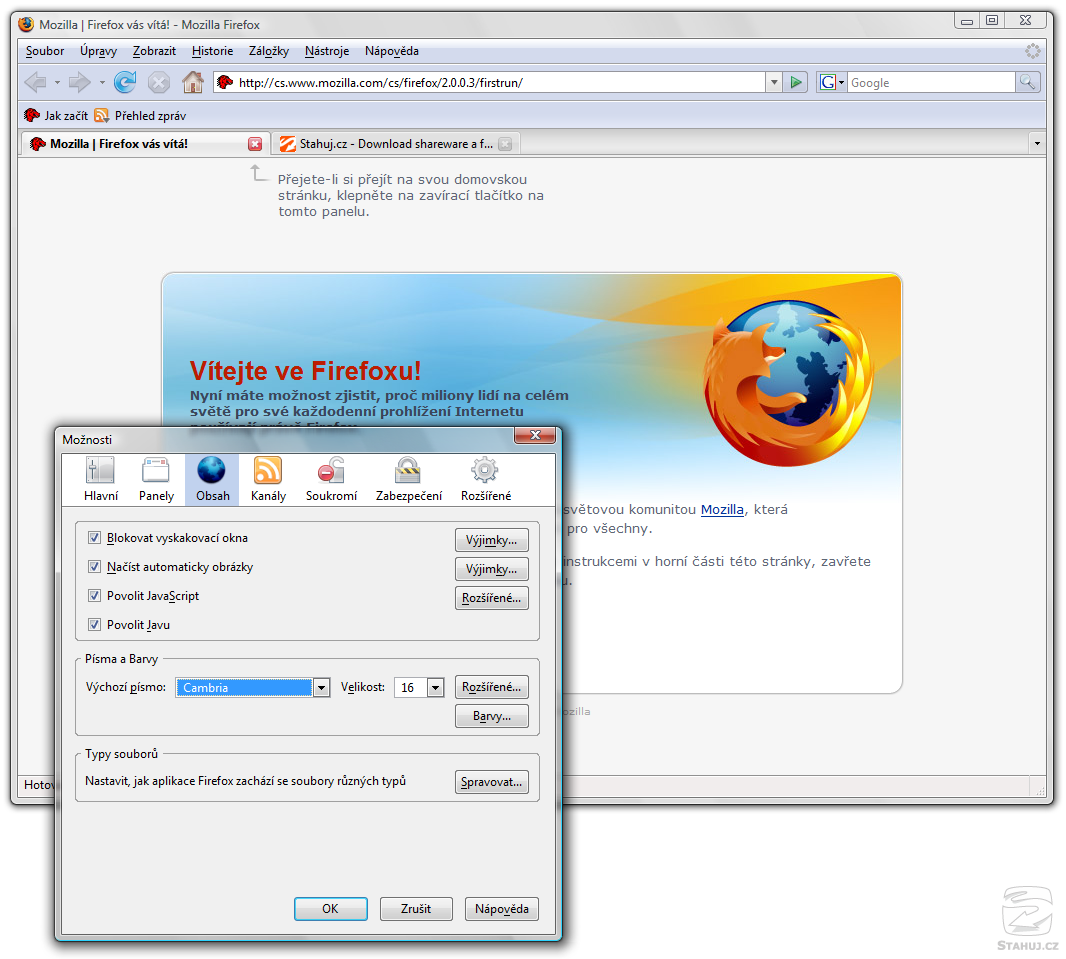Focus the Google search field
Viewport: 1066px width, 959px height.
coord(931,82)
